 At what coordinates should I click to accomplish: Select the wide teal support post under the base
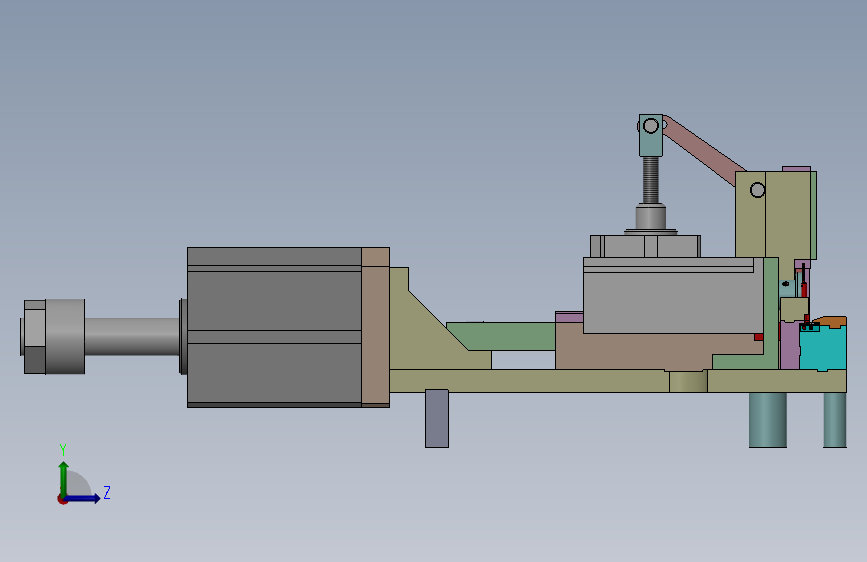(x=767, y=420)
